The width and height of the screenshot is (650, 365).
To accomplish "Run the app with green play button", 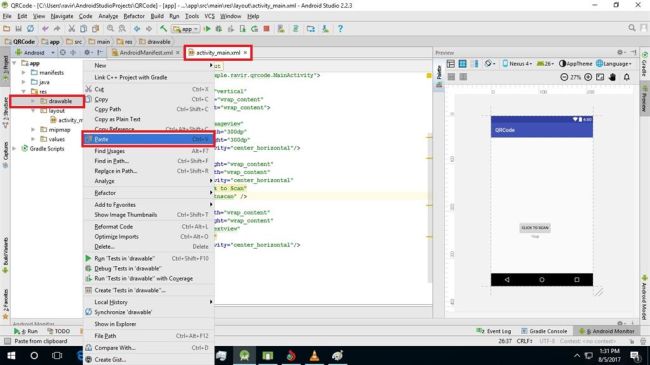I will [x=207, y=29].
